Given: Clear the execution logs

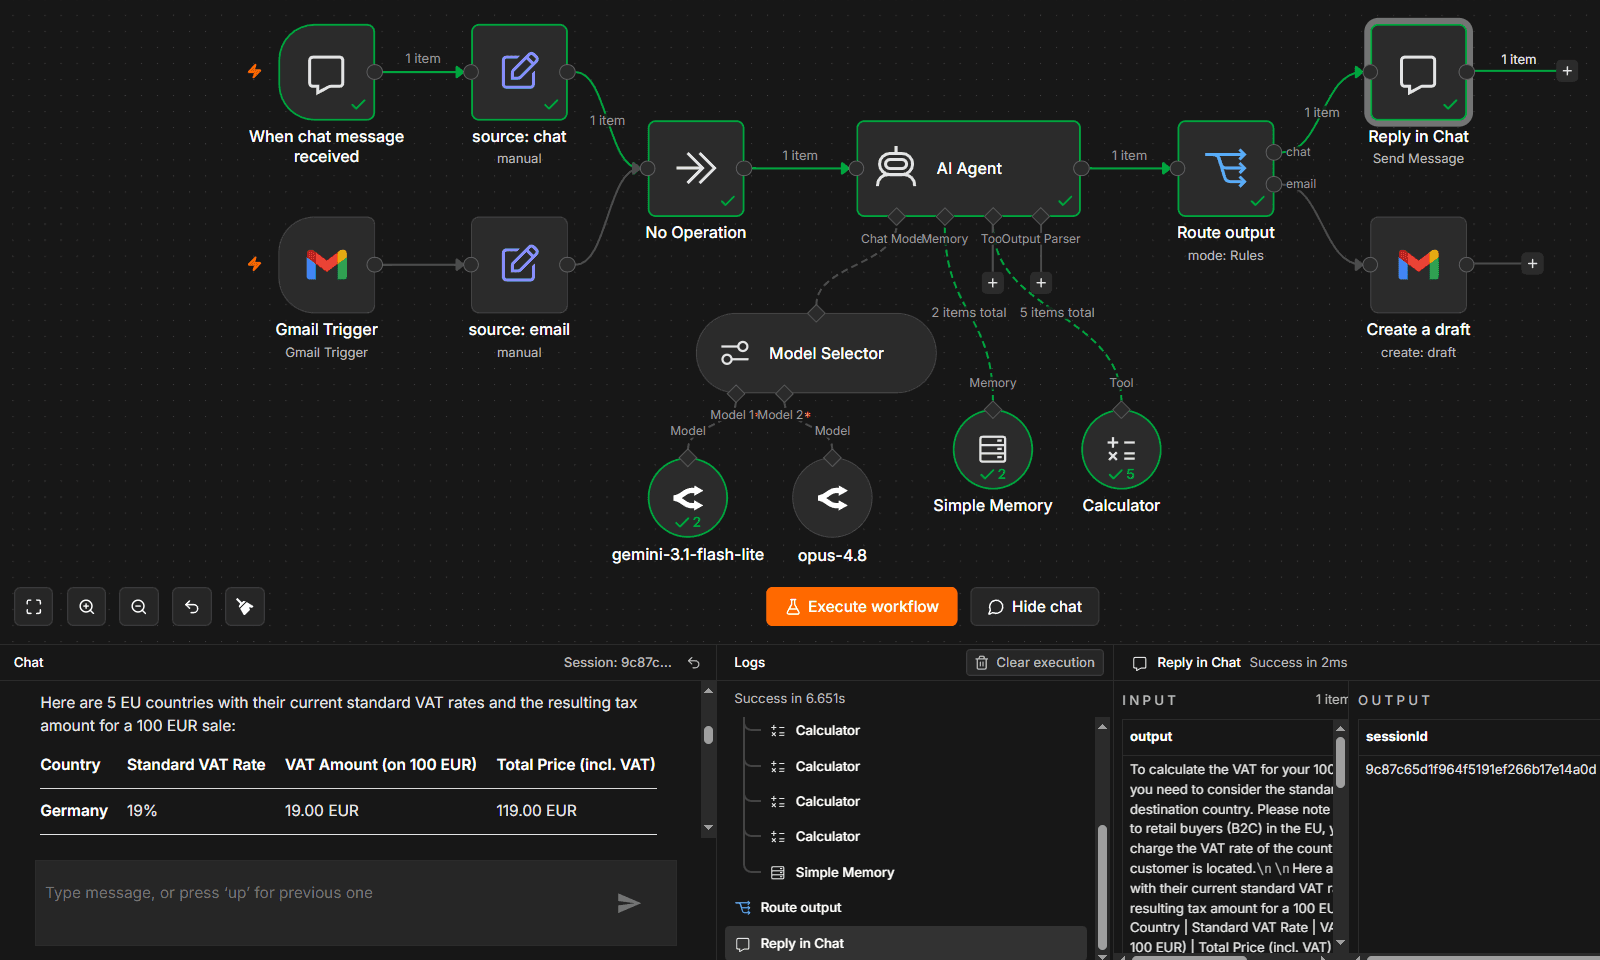Looking at the screenshot, I should point(1035,663).
